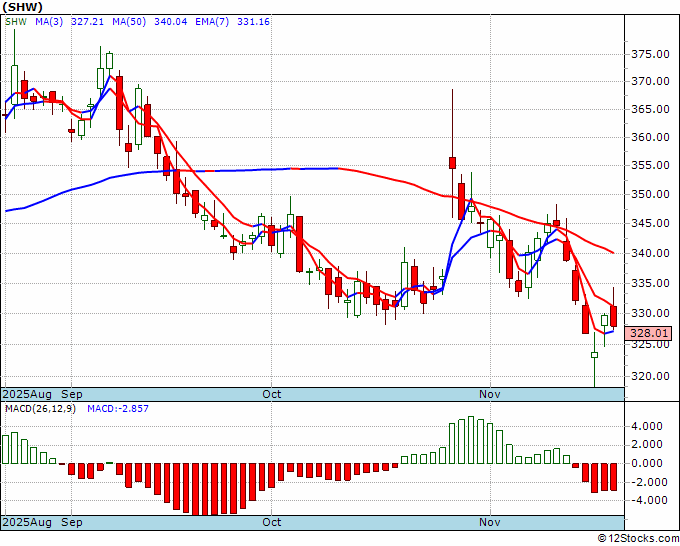The image size is (680, 546).
Task: Click the Oct label on MACD axis
Action: click(272, 522)
